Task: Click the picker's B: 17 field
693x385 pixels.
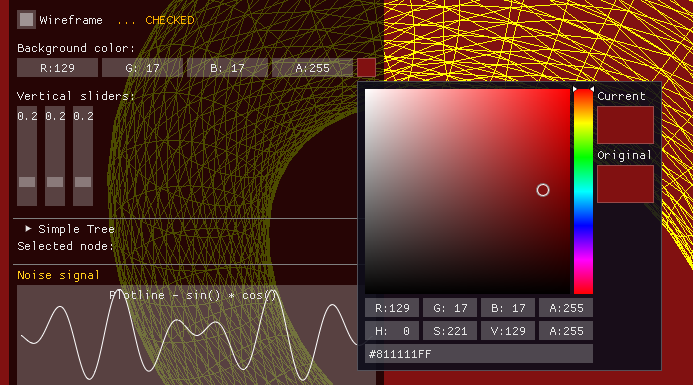Action: click(x=508, y=308)
